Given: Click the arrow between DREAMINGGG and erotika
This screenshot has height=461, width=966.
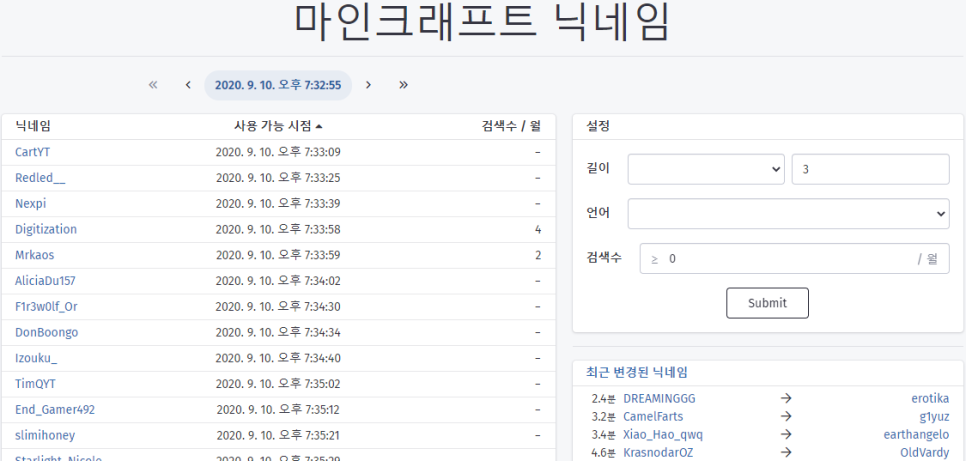Looking at the screenshot, I should (x=785, y=399).
